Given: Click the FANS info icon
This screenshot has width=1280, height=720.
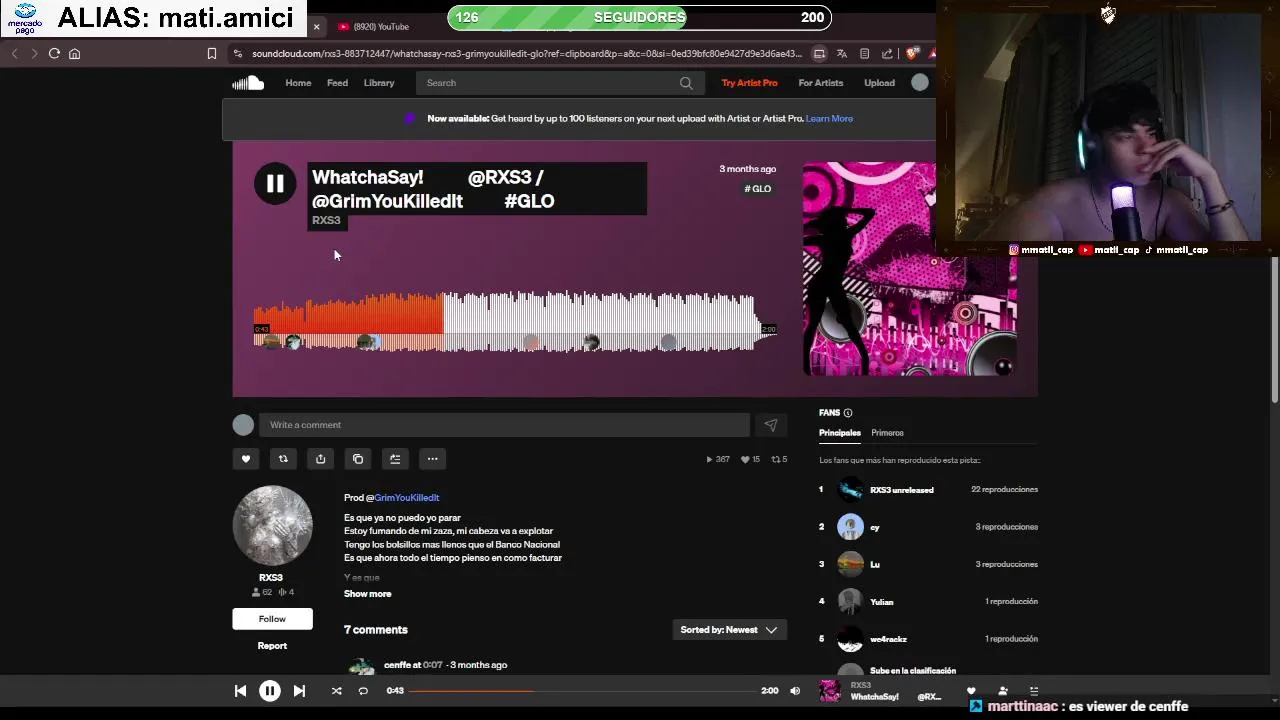Looking at the screenshot, I should 848,413.
